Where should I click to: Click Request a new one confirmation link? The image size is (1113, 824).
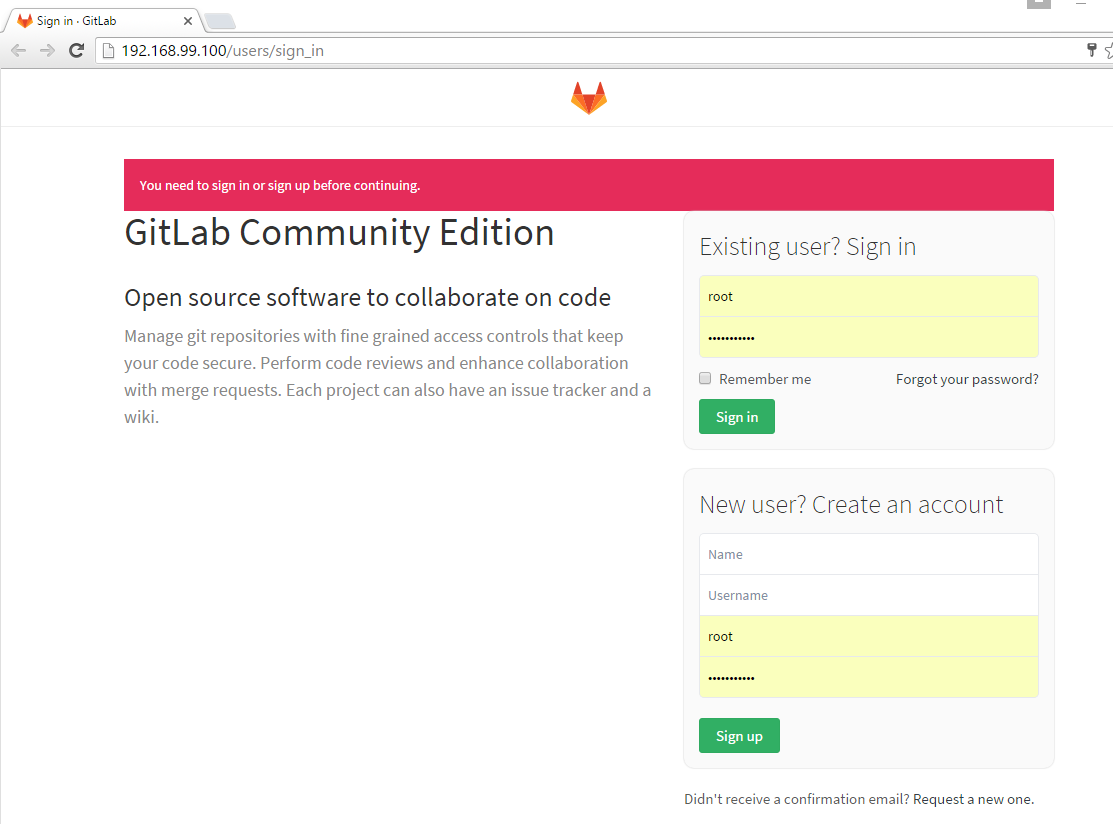tap(973, 799)
